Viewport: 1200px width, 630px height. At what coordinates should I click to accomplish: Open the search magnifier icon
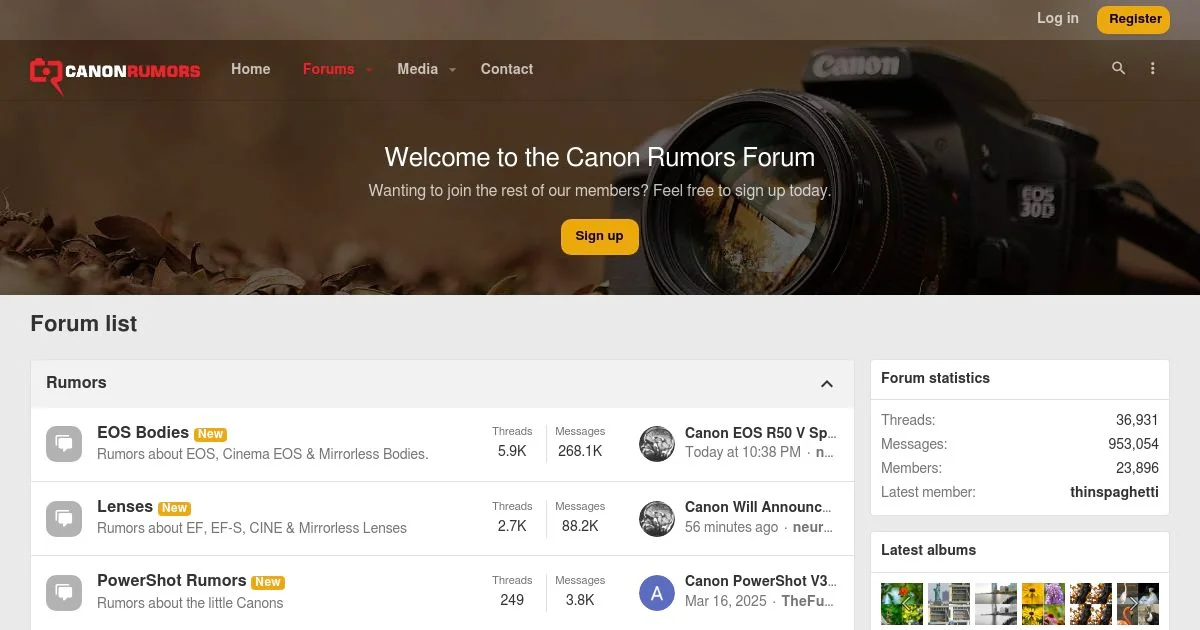(1118, 68)
